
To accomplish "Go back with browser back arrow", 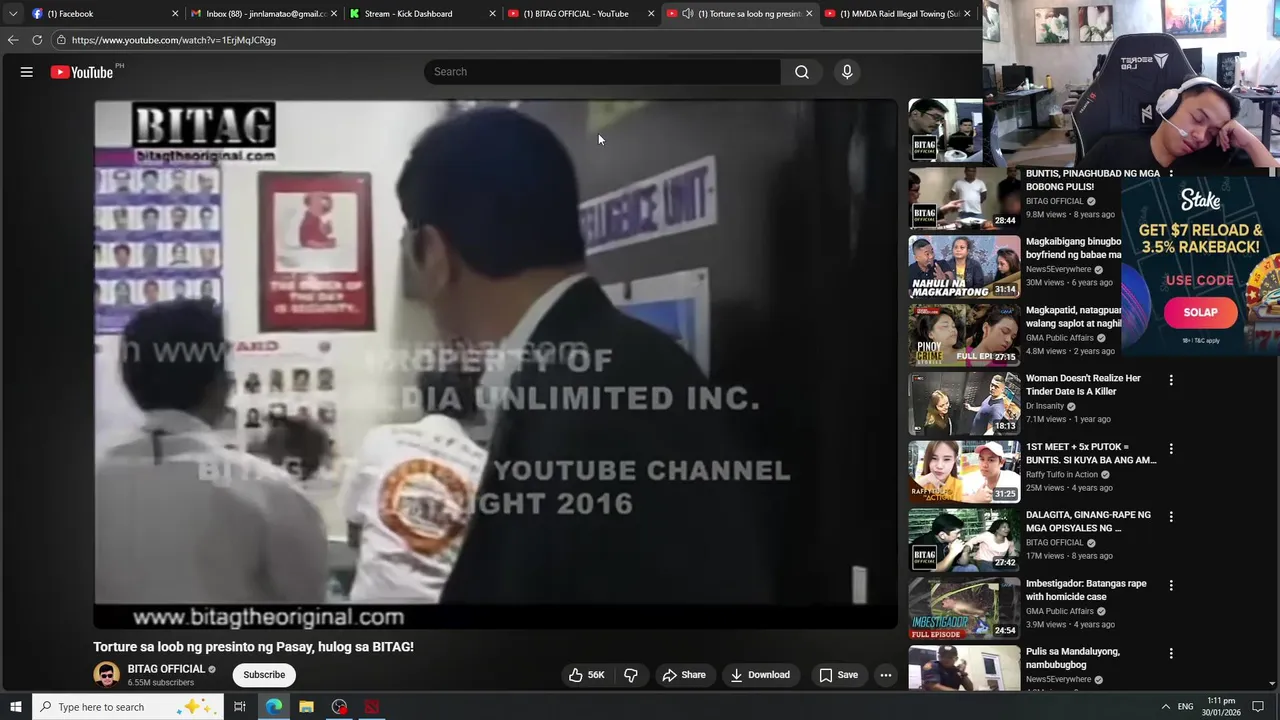I will pyautogui.click(x=12, y=40).
